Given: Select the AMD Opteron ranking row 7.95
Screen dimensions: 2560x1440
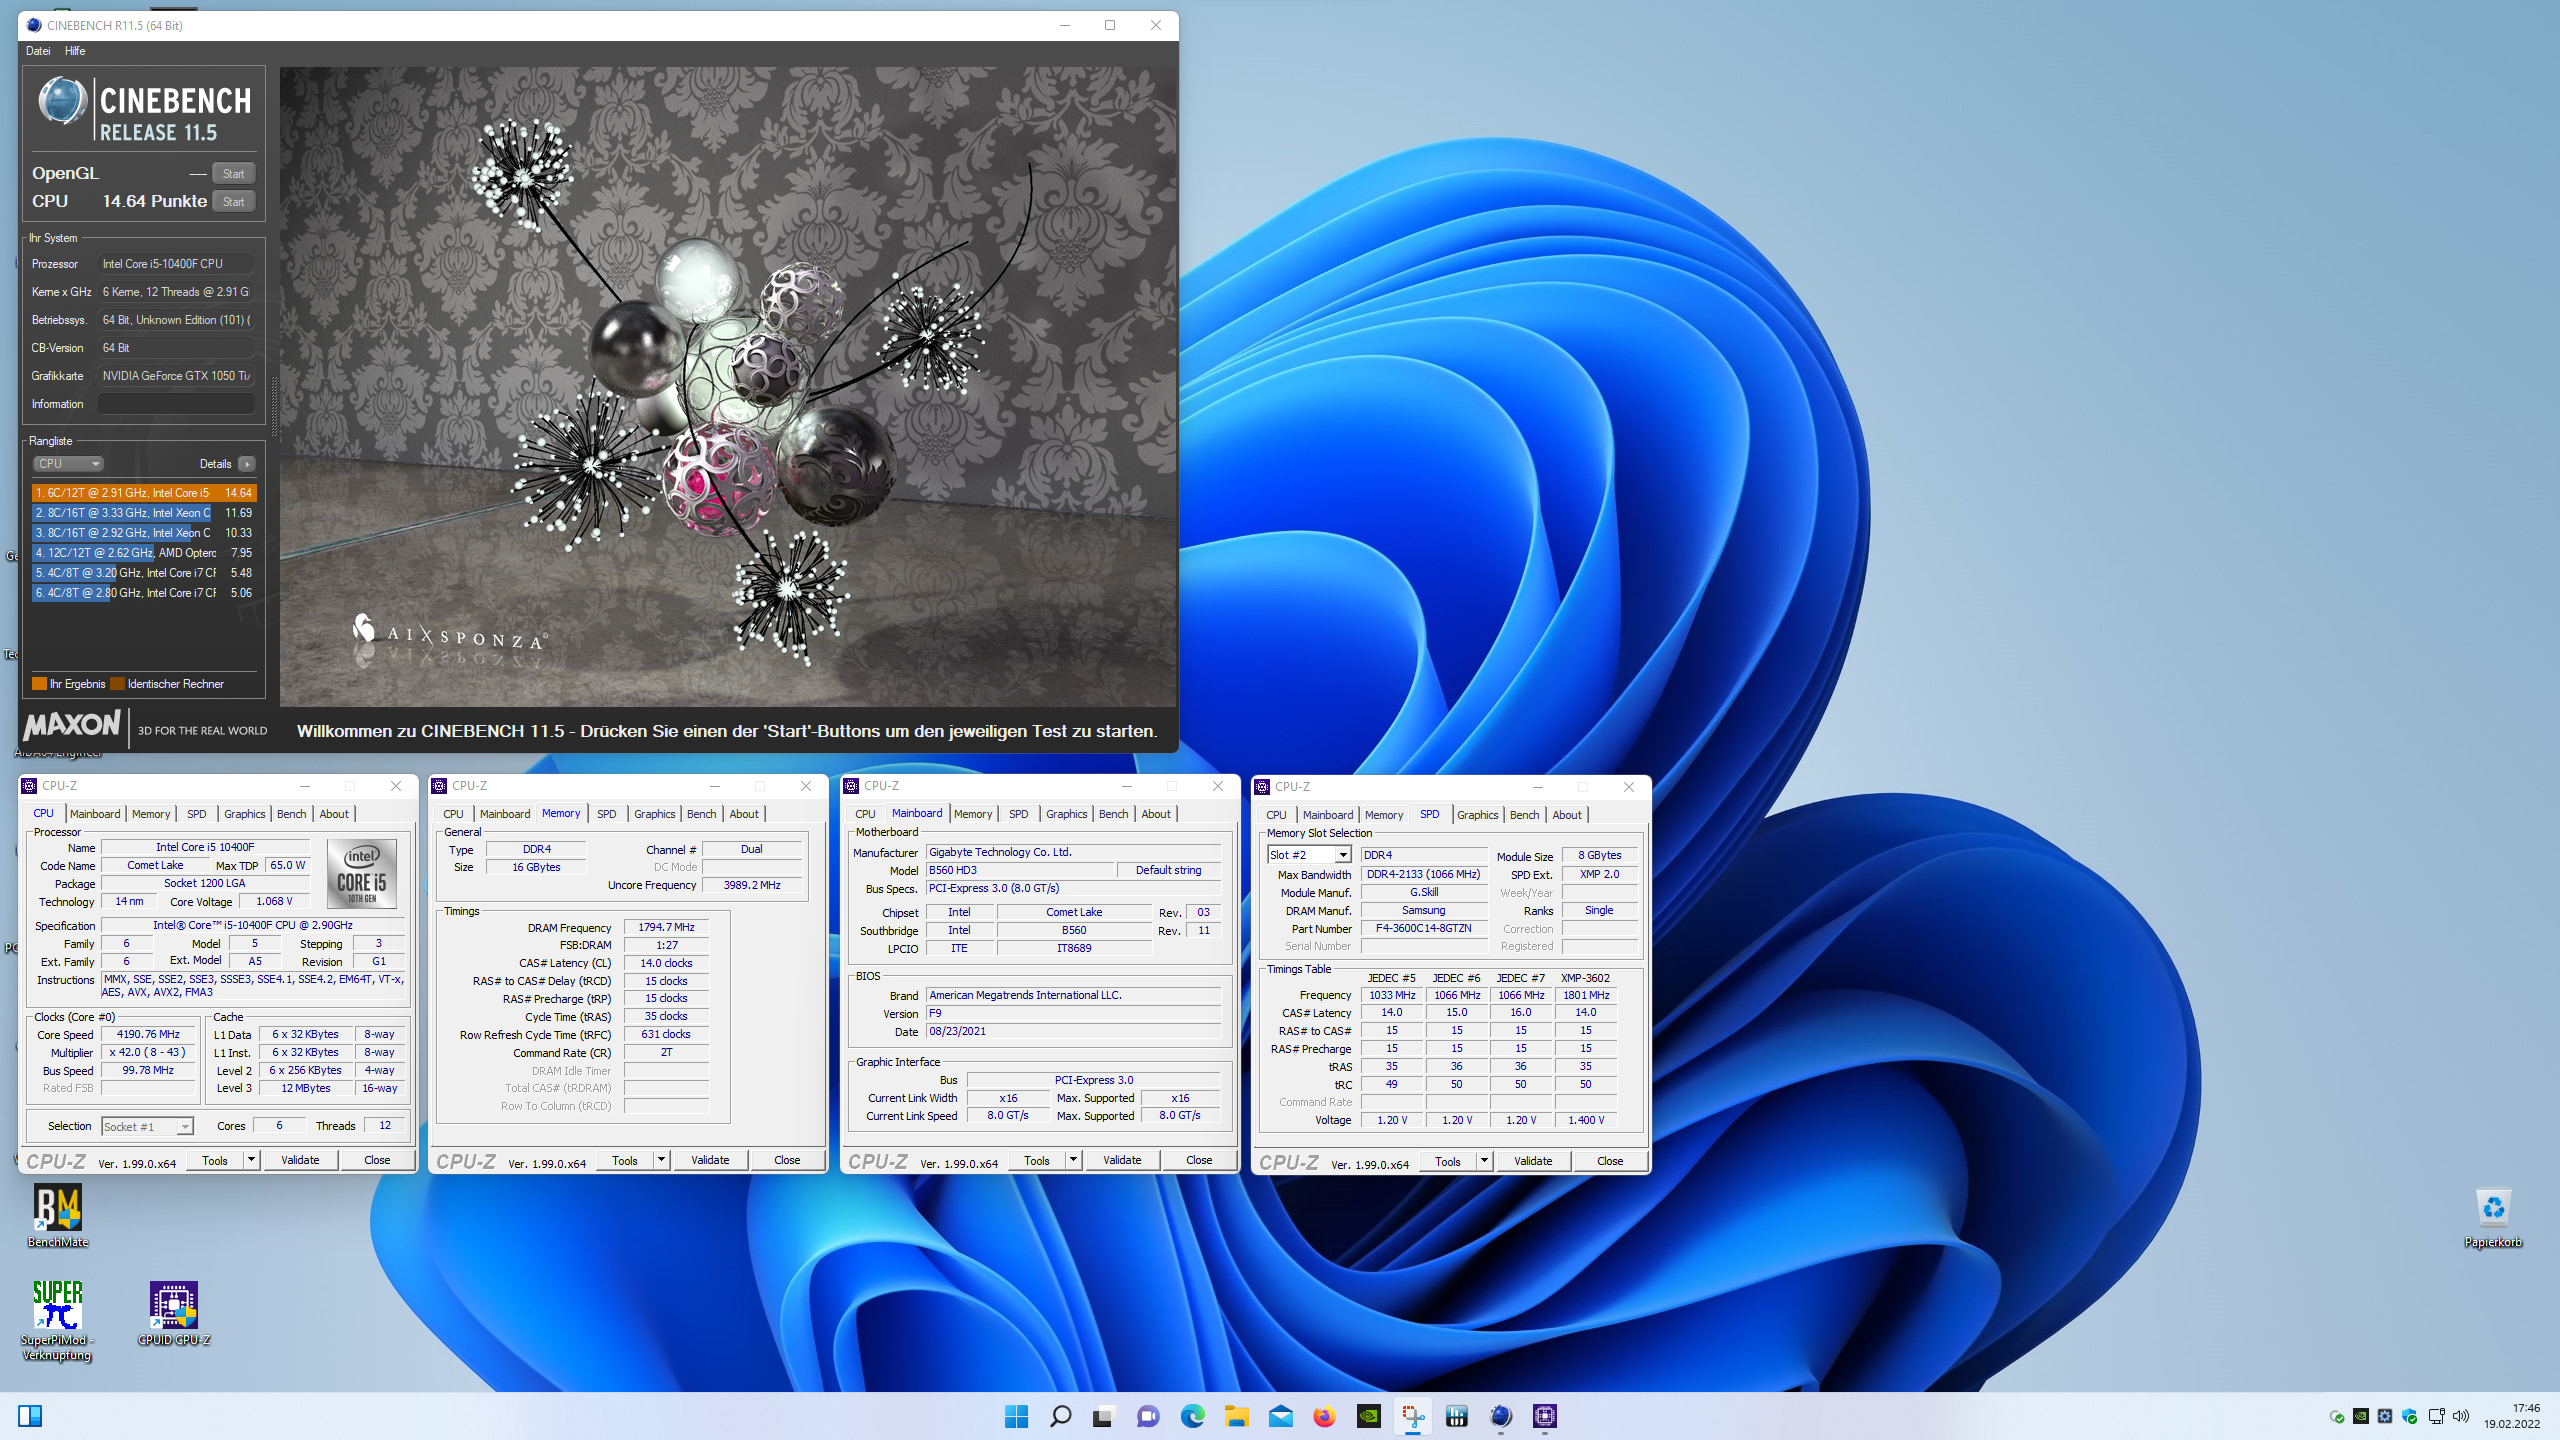Looking at the screenshot, I should 144,553.
